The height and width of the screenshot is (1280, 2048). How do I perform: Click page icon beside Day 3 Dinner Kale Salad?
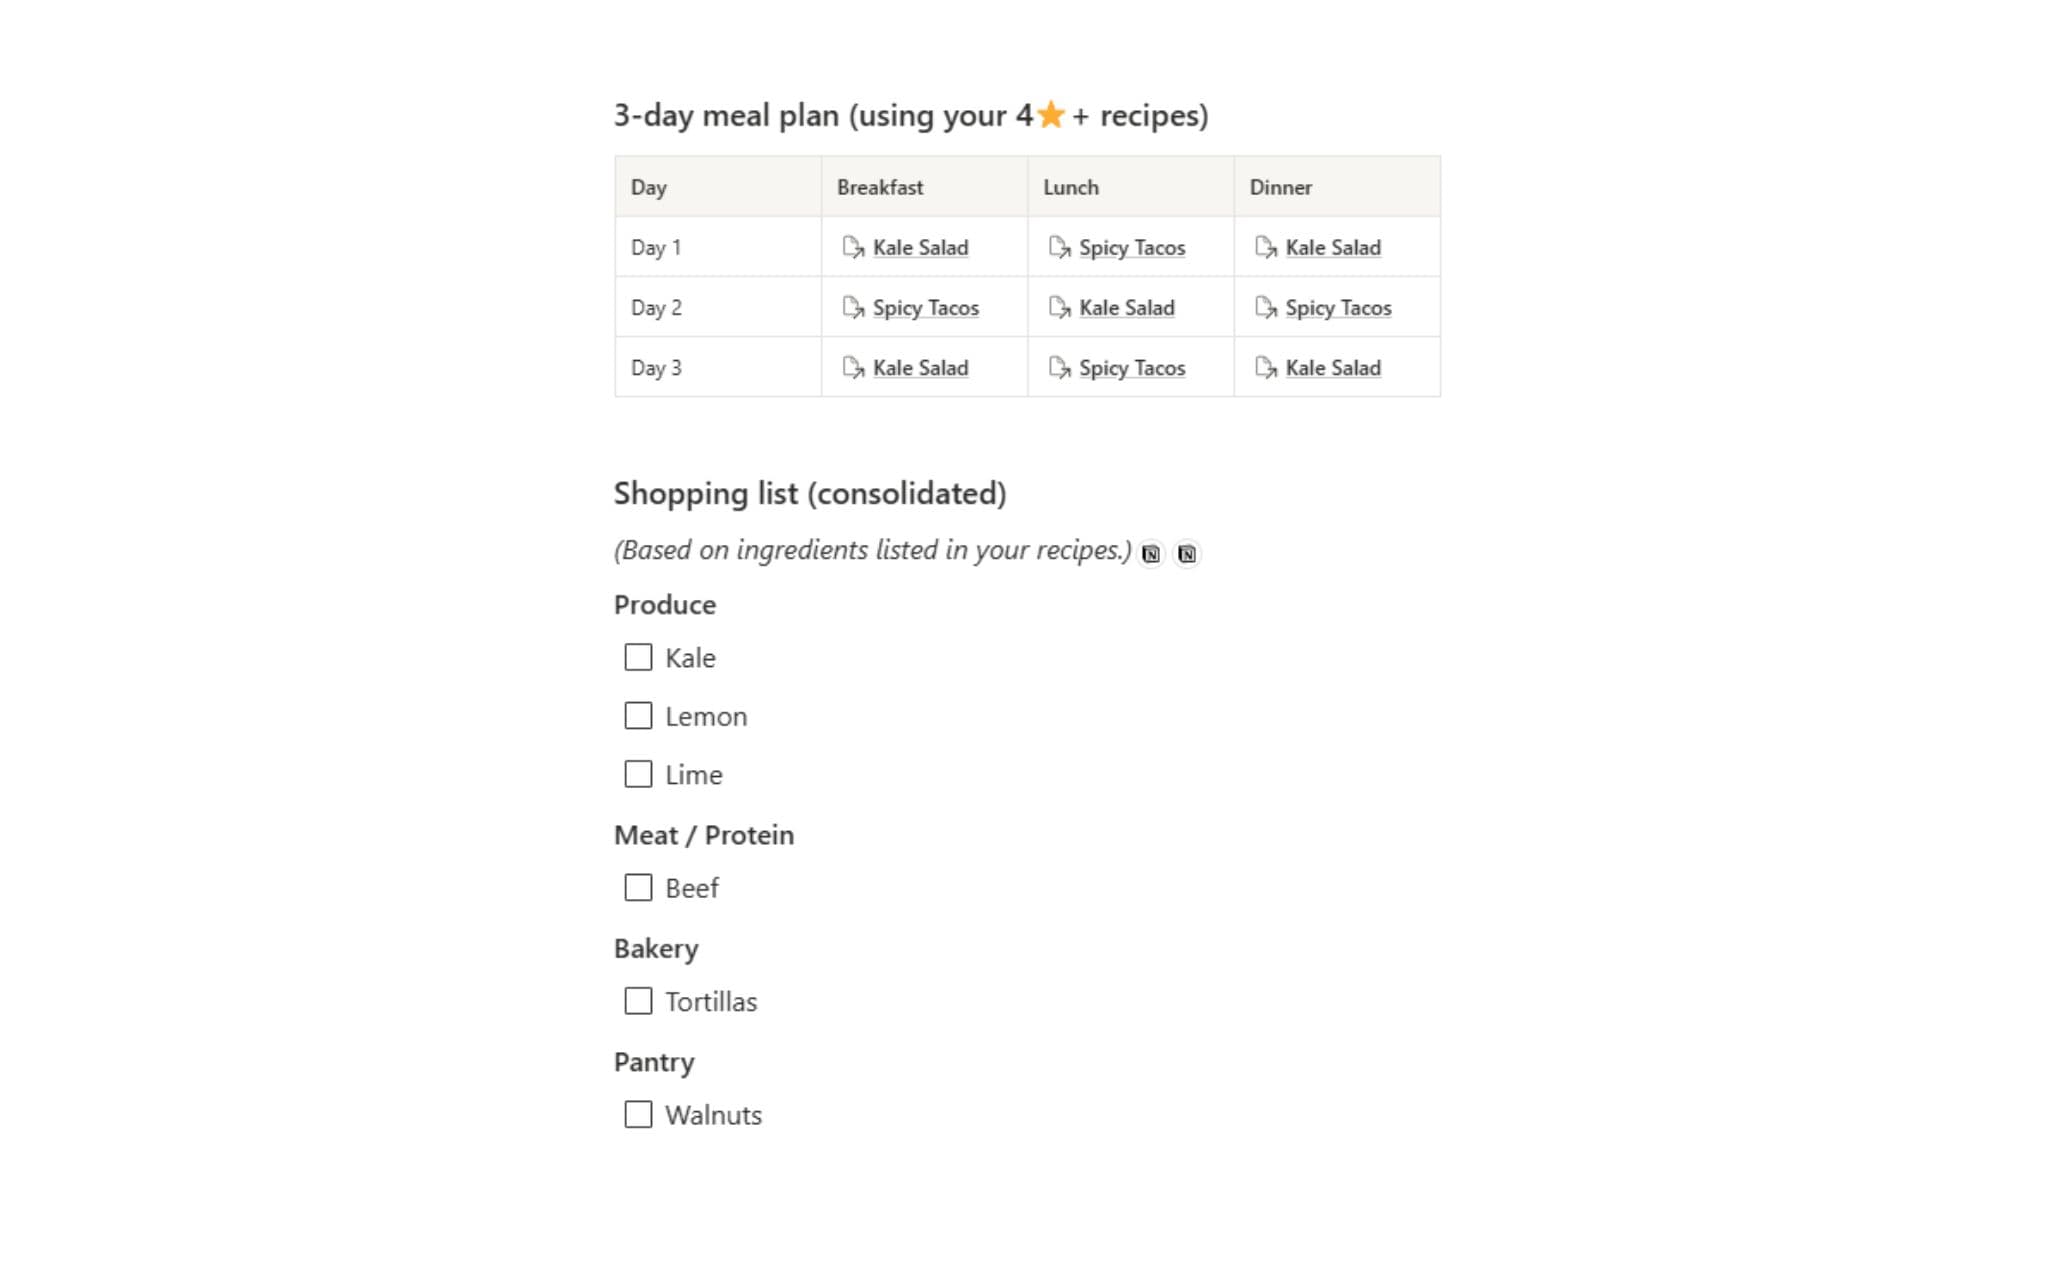click(x=1265, y=367)
